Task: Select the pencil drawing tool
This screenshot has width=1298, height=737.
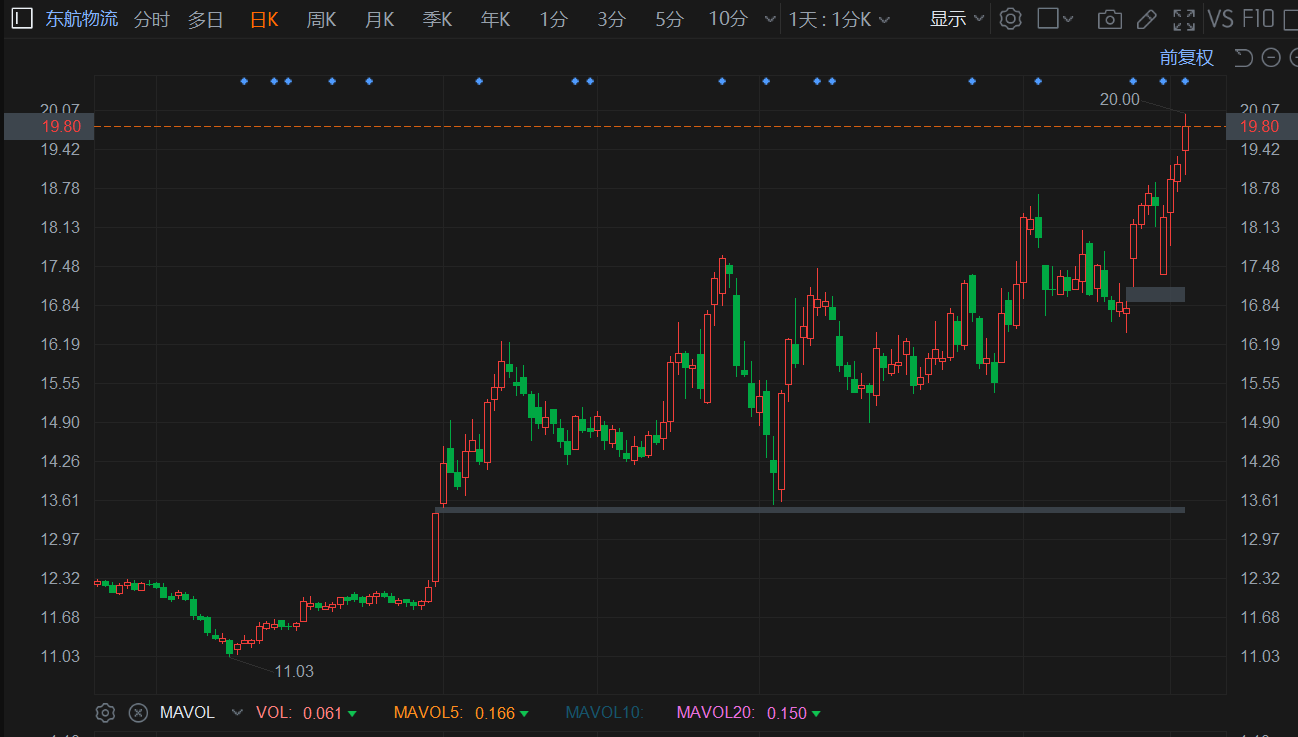Action: tap(1147, 19)
